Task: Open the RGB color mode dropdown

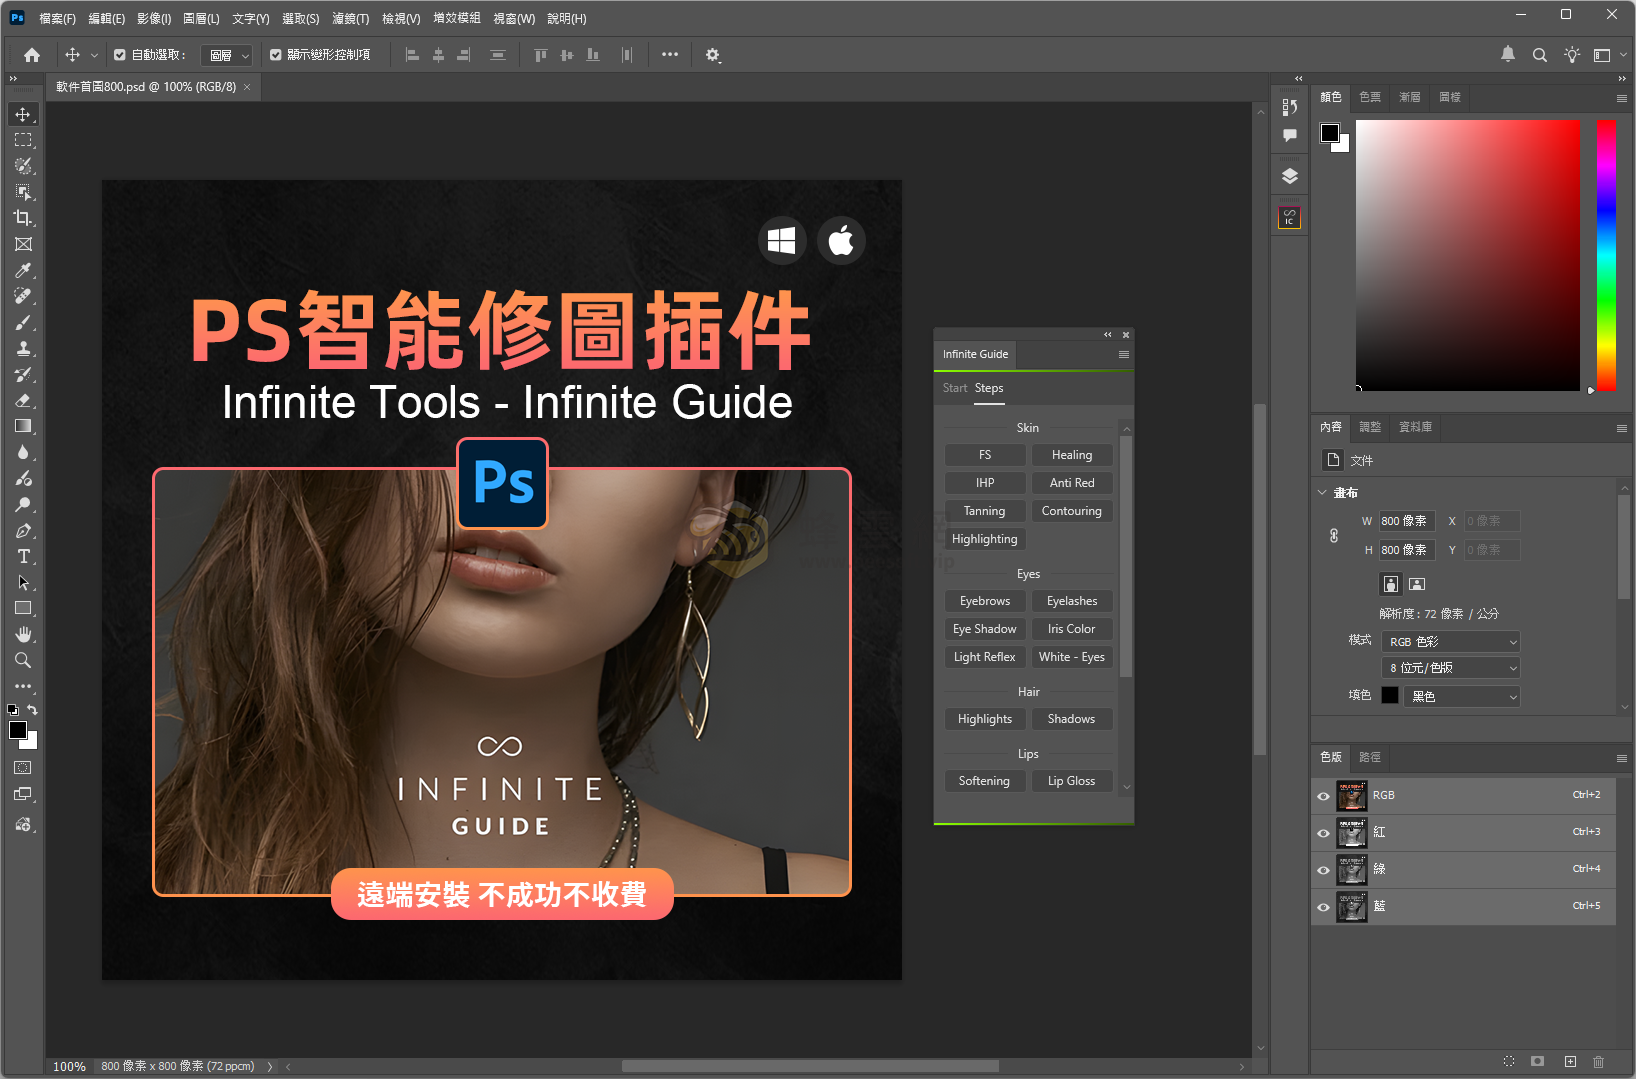Action: 1451,642
